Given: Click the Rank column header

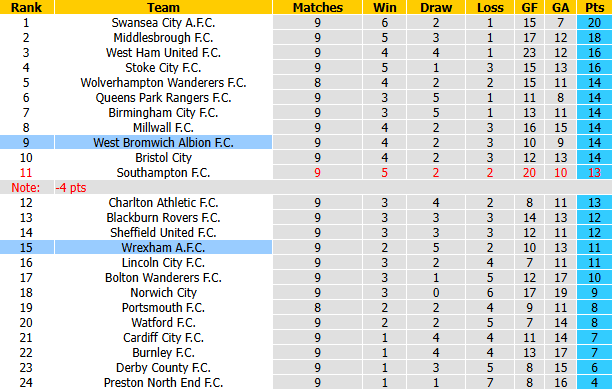Looking at the screenshot, I should point(27,7).
